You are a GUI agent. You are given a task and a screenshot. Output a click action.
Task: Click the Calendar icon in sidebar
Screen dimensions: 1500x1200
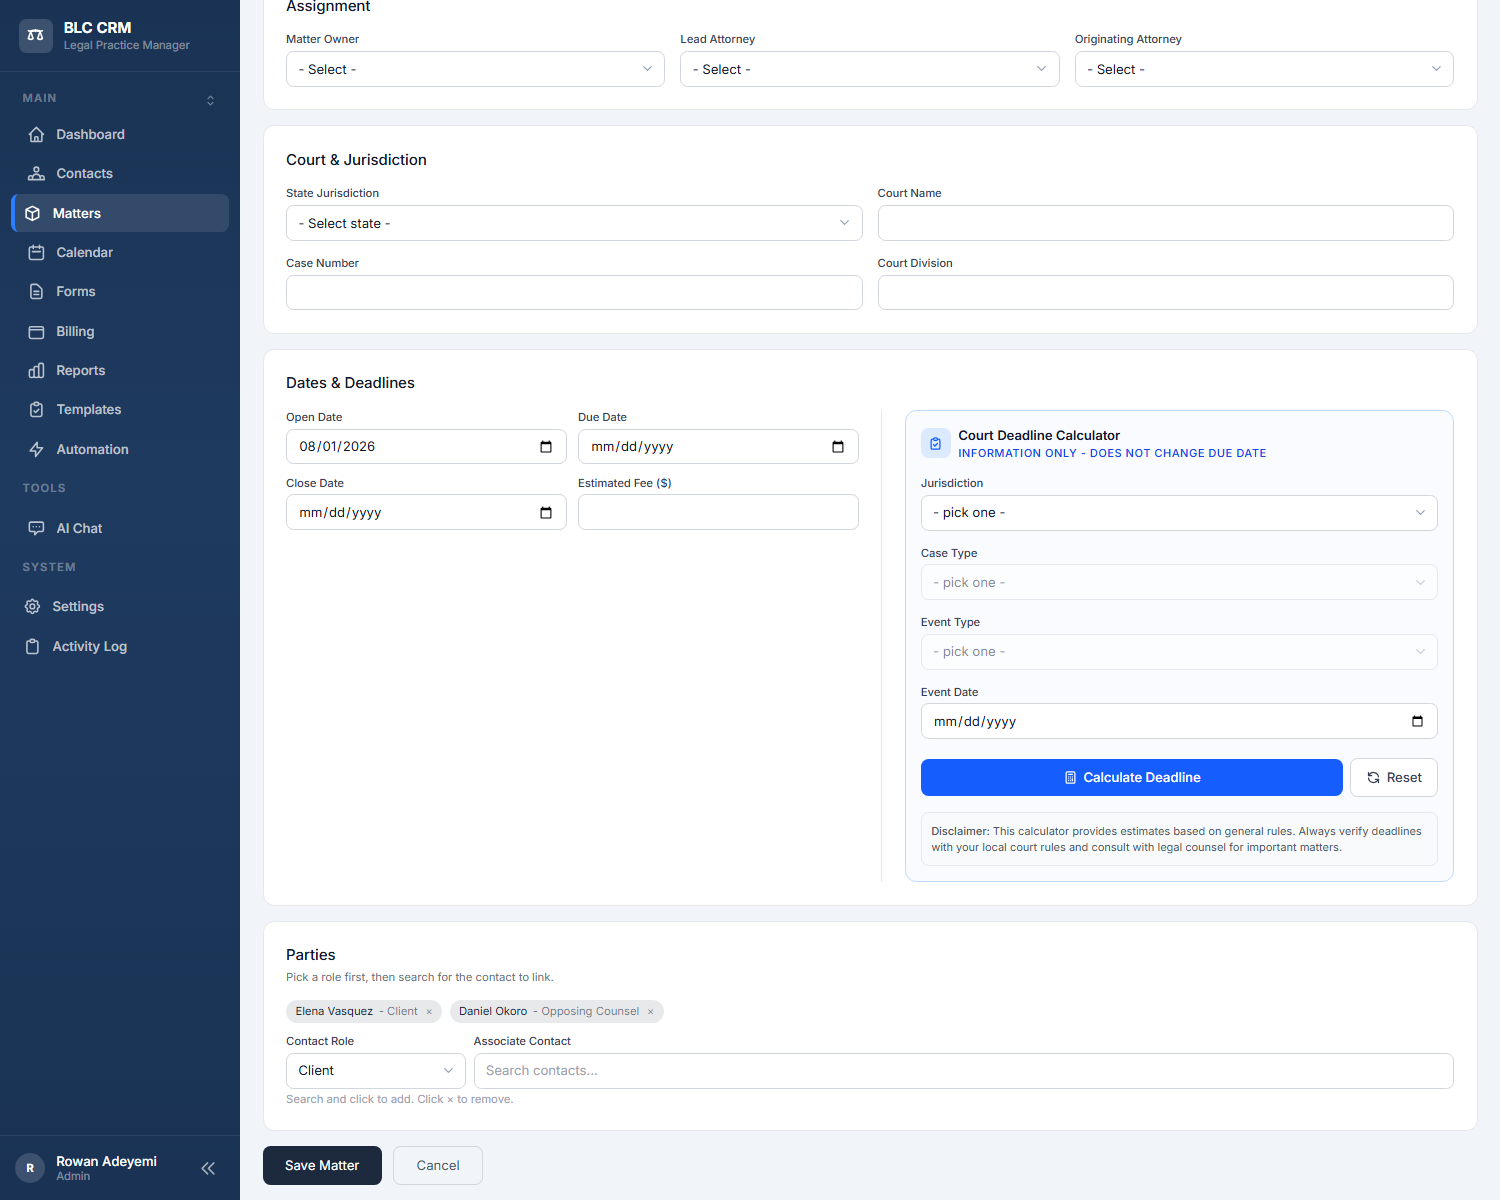[x=36, y=252]
